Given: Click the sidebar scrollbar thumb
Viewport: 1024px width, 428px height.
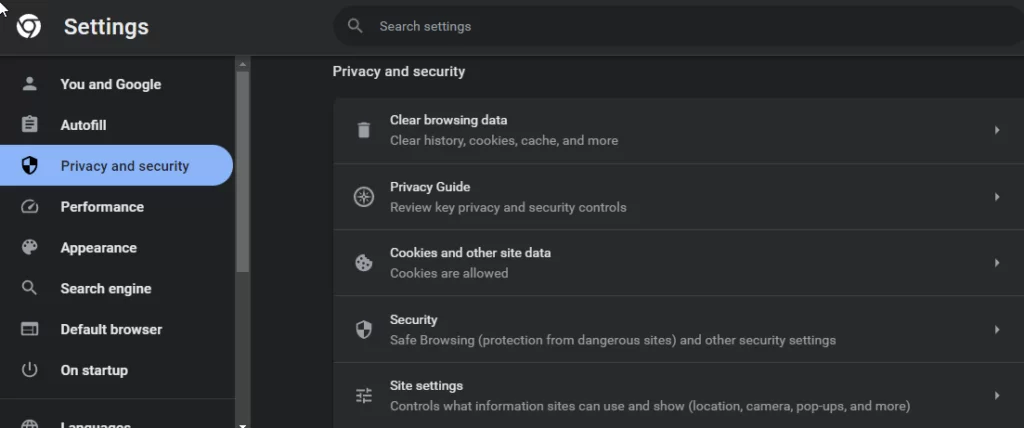Looking at the screenshot, I should (x=243, y=171).
